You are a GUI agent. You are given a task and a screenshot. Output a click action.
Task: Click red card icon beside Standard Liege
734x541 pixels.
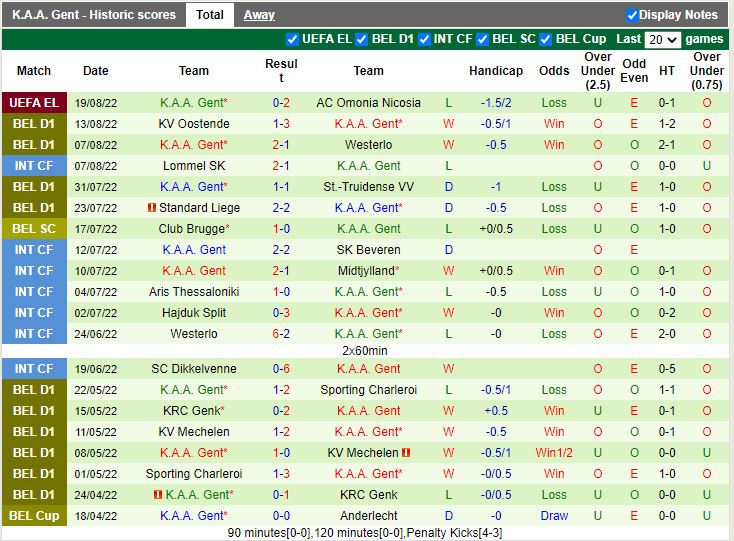pos(152,207)
